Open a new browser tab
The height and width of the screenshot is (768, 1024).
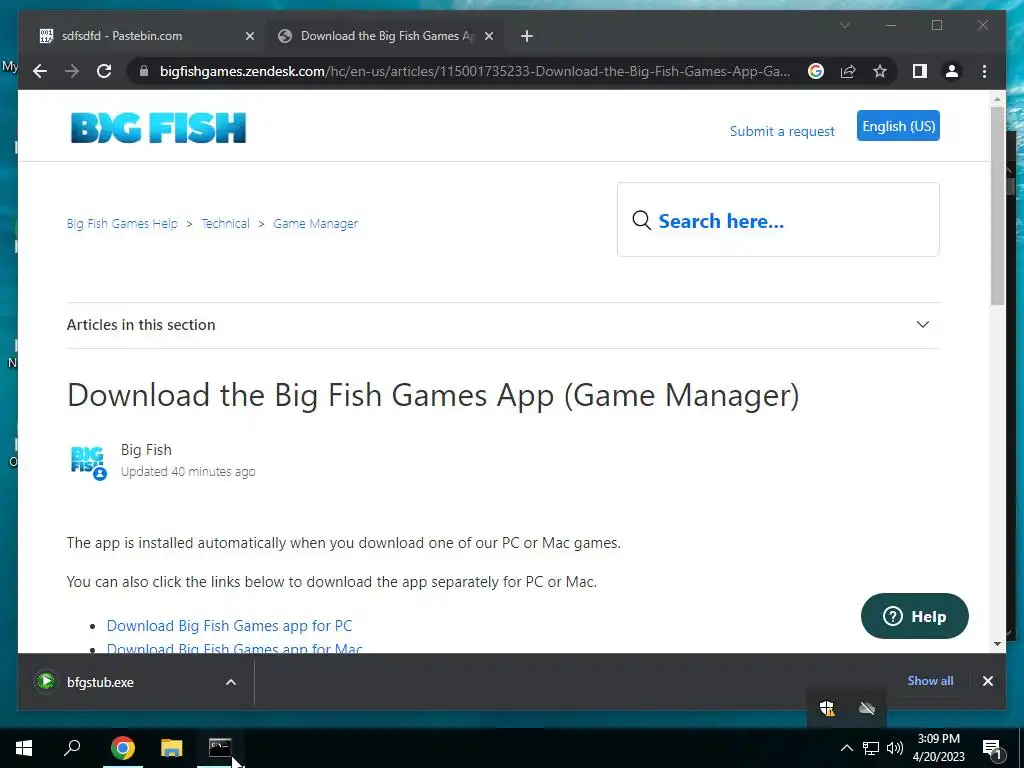click(527, 36)
